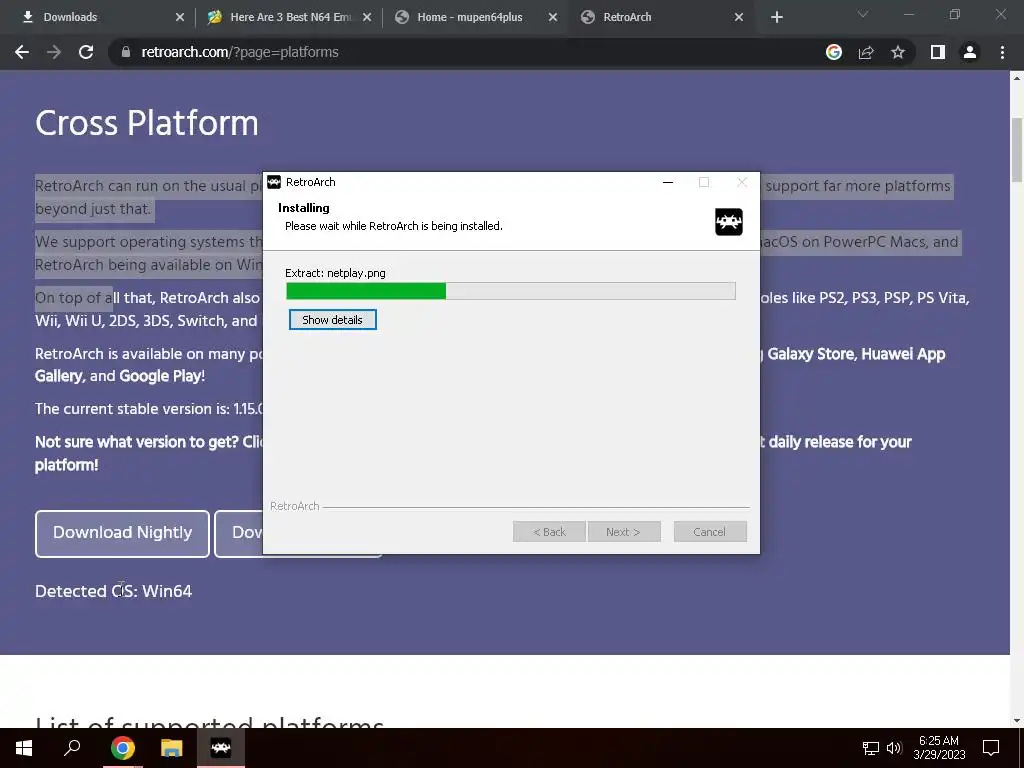Open the taskbar clock and date

(x=939, y=748)
